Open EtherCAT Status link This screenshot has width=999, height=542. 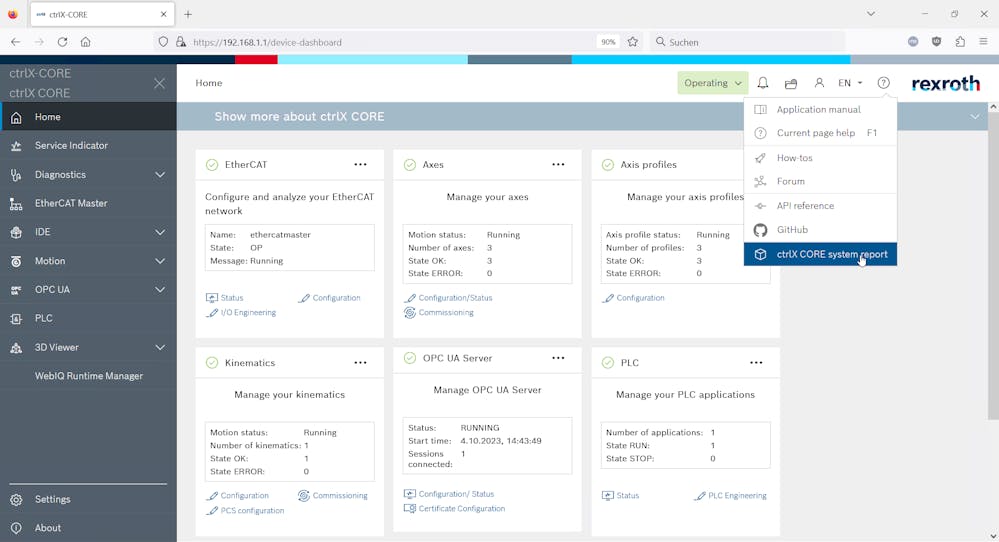pos(225,297)
